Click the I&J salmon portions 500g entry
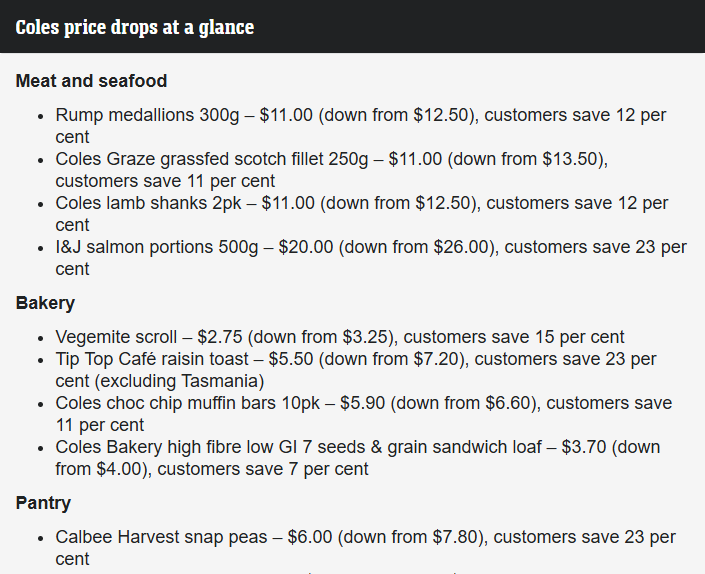This screenshot has height=574, width=705. [371, 258]
